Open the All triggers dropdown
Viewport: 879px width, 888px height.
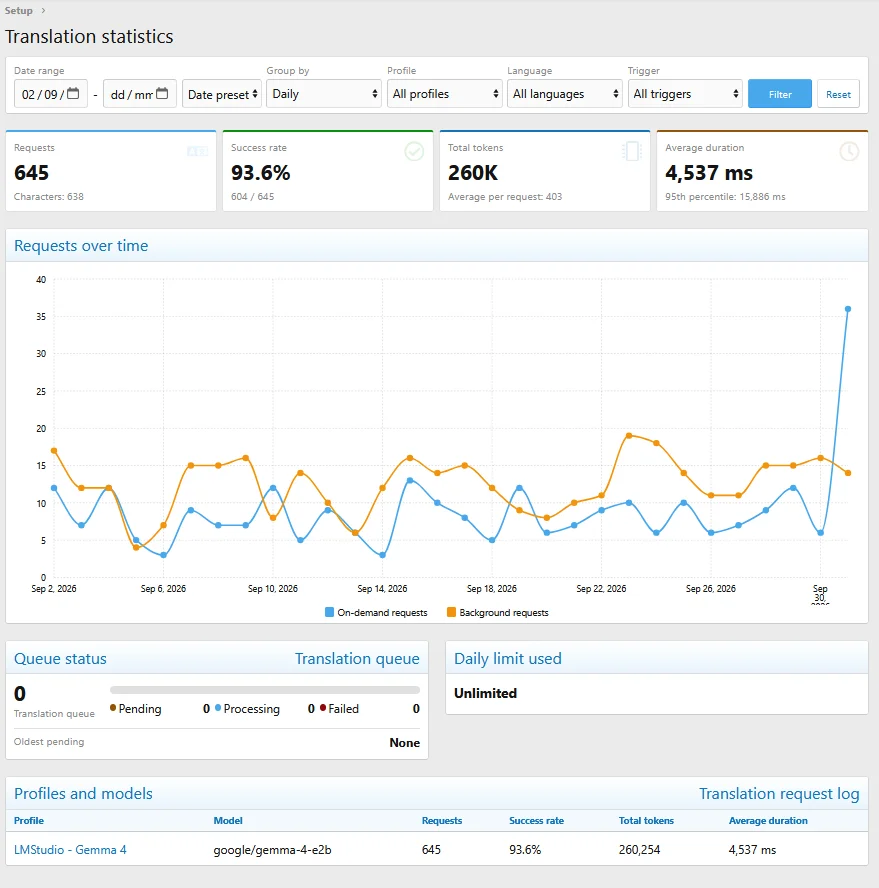685,94
